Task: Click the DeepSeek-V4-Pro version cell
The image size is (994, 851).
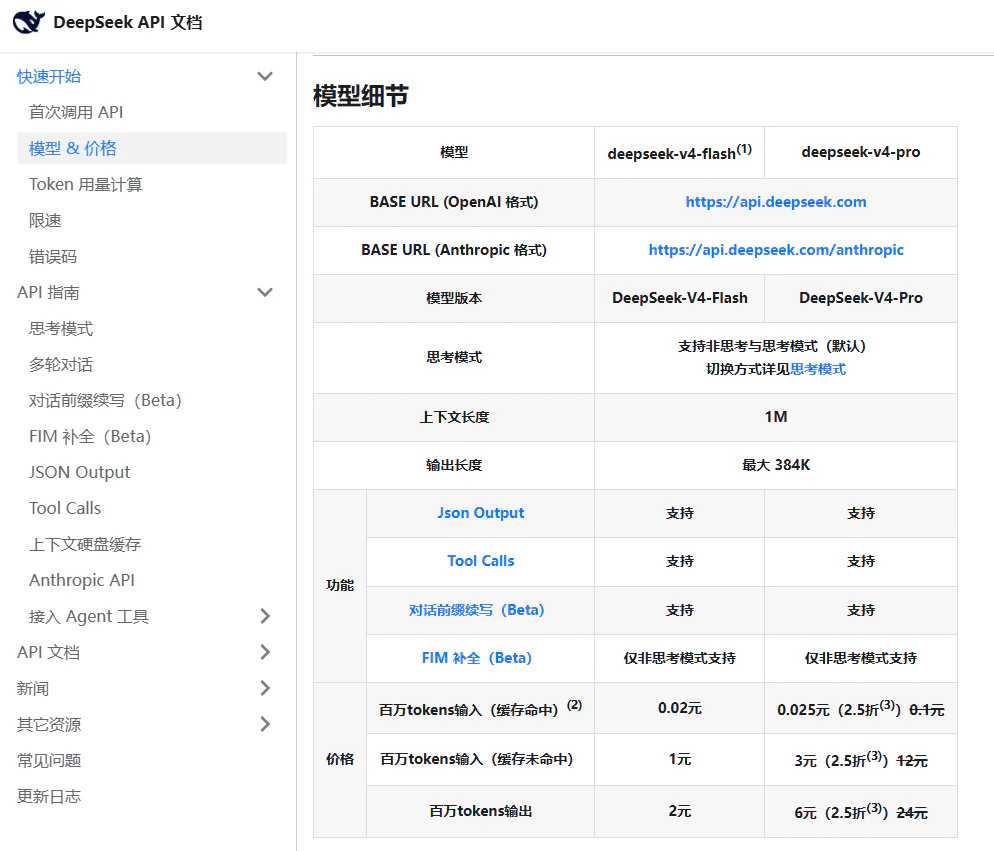Action: tap(861, 298)
